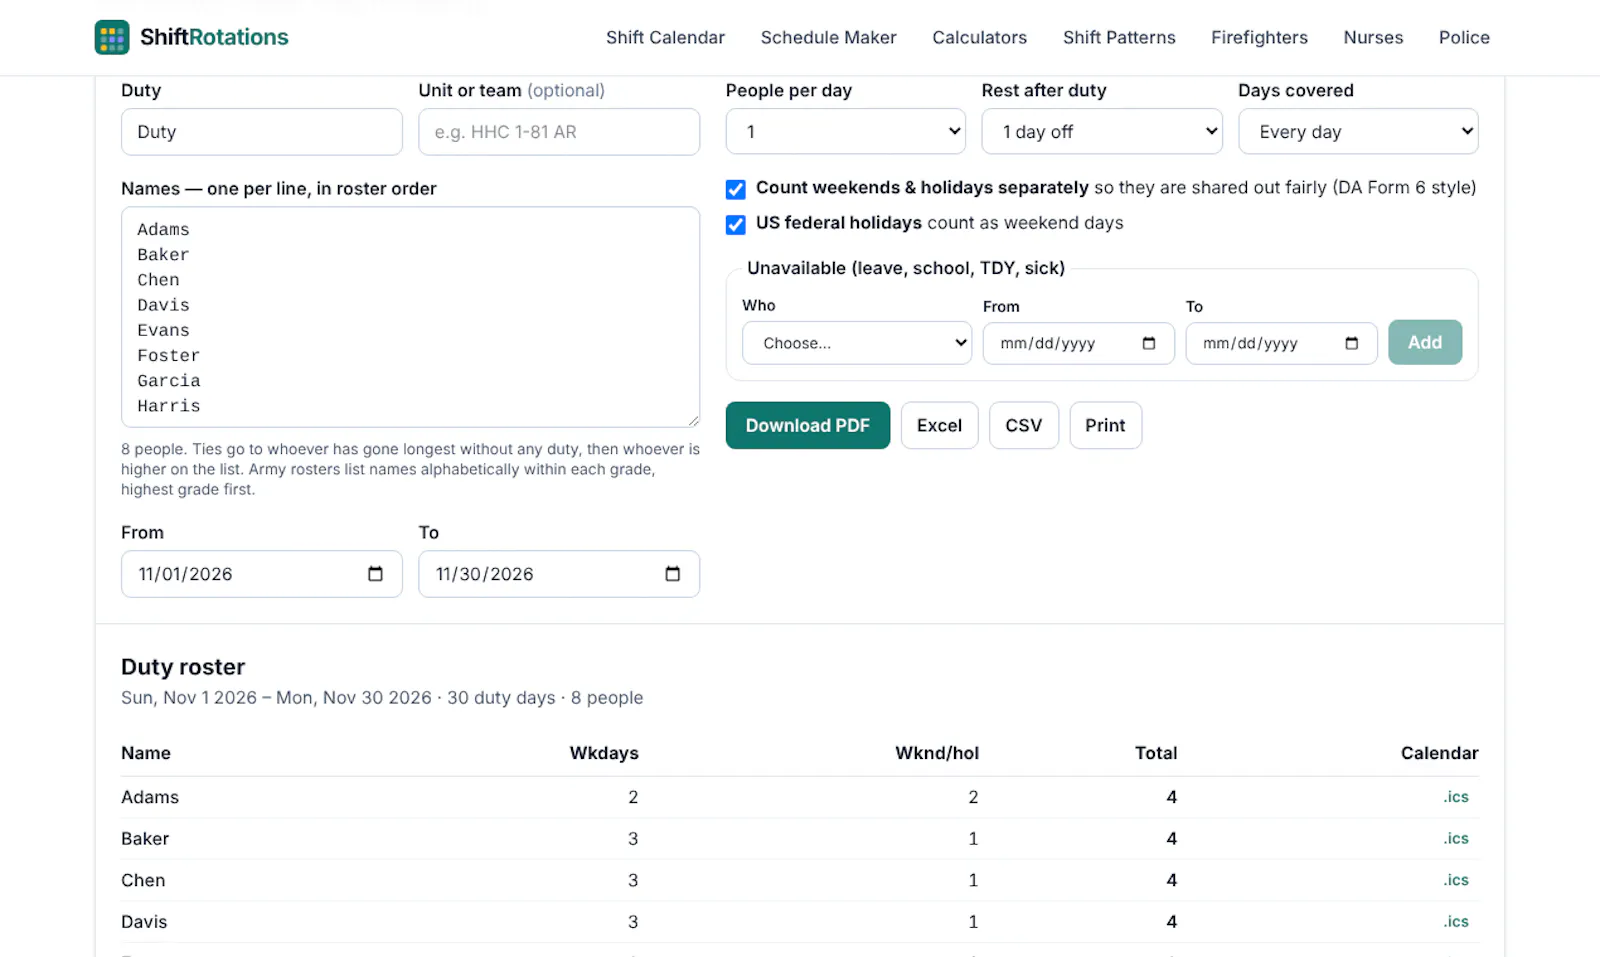Viewport: 1600px width, 957px height.
Task: Go to Shift Calendar nav item
Action: [665, 37]
